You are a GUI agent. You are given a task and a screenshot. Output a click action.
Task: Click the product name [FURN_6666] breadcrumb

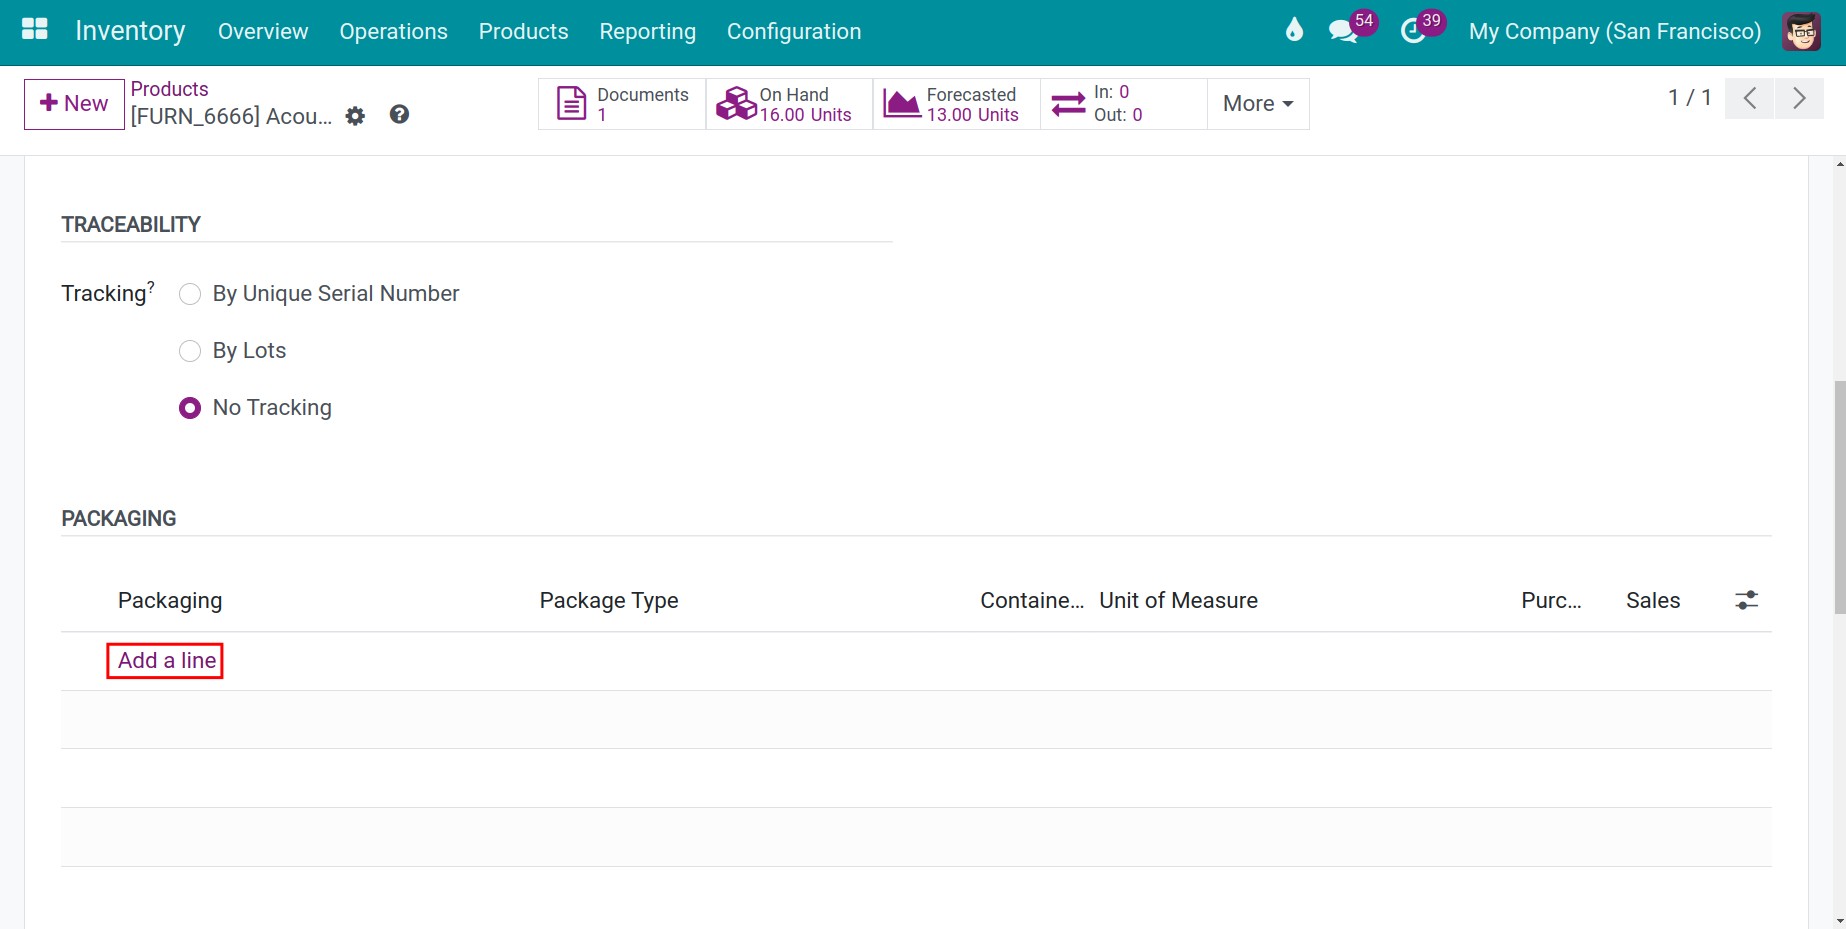[231, 116]
